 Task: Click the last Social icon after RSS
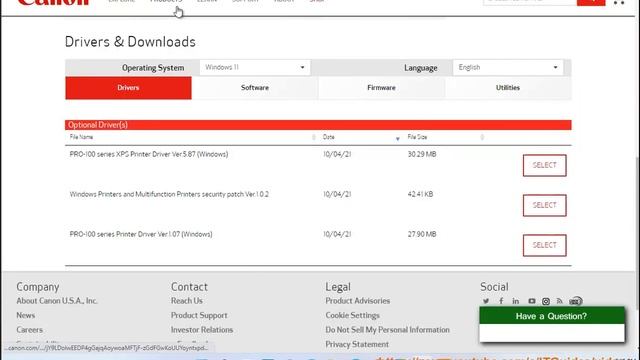coord(576,301)
